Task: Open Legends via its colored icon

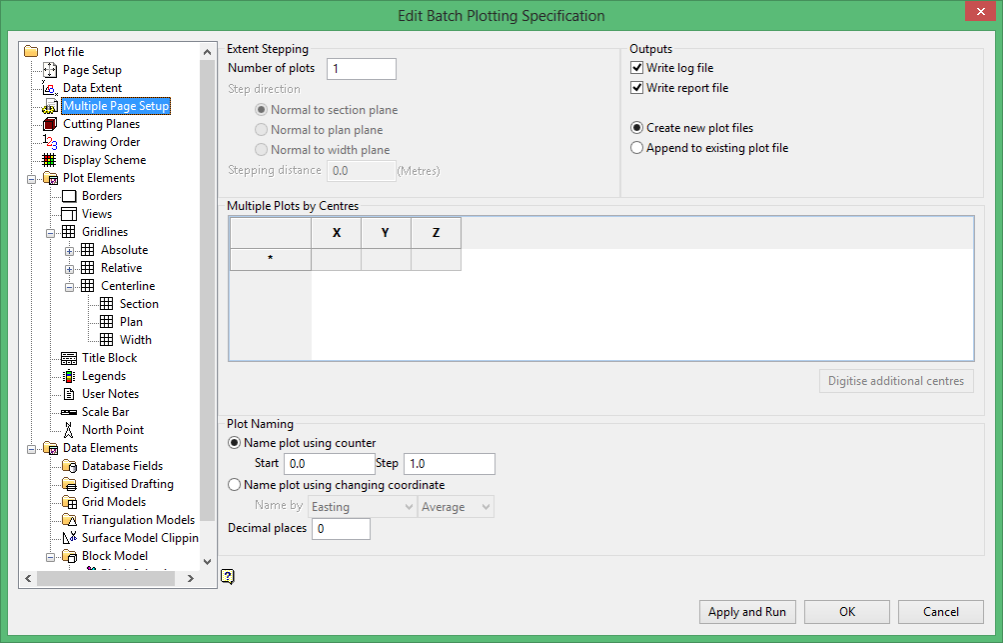Action: 68,376
